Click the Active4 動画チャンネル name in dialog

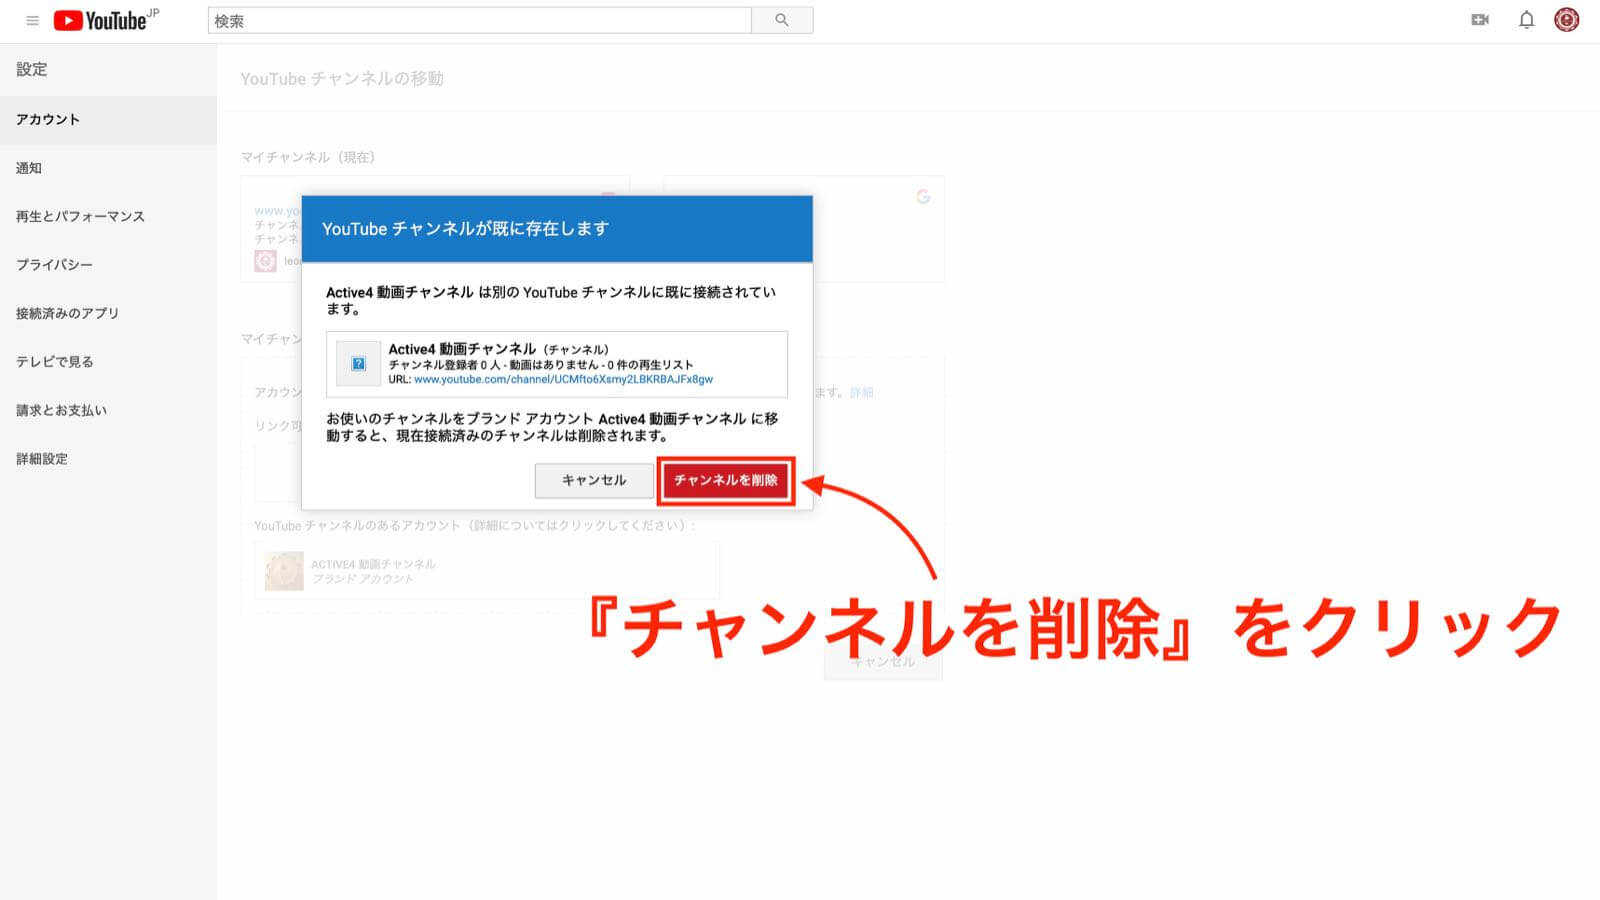[x=462, y=349]
